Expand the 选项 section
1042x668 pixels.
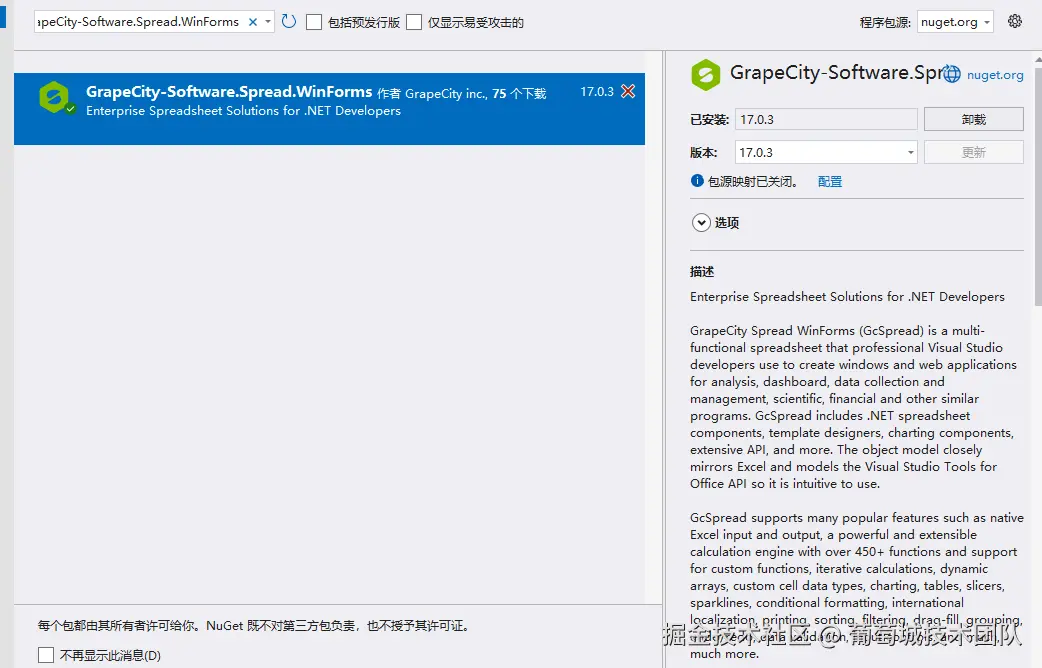pos(701,223)
